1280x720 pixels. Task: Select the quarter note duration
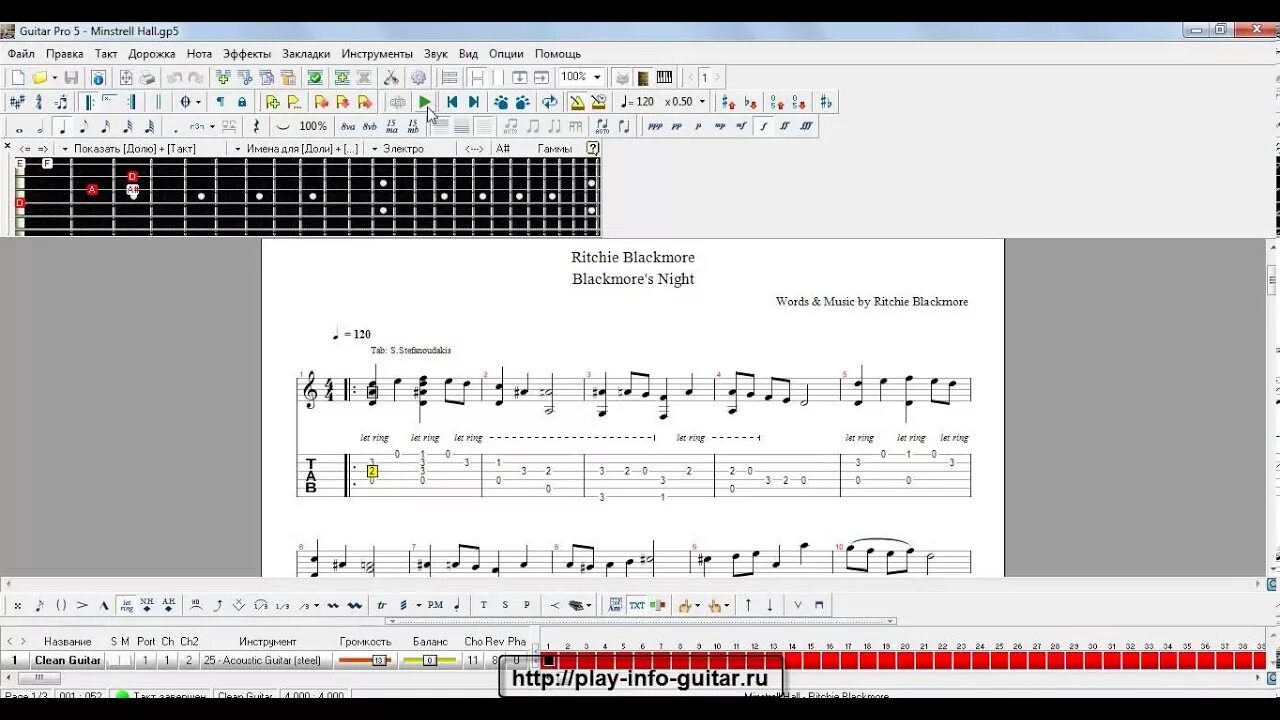point(62,127)
